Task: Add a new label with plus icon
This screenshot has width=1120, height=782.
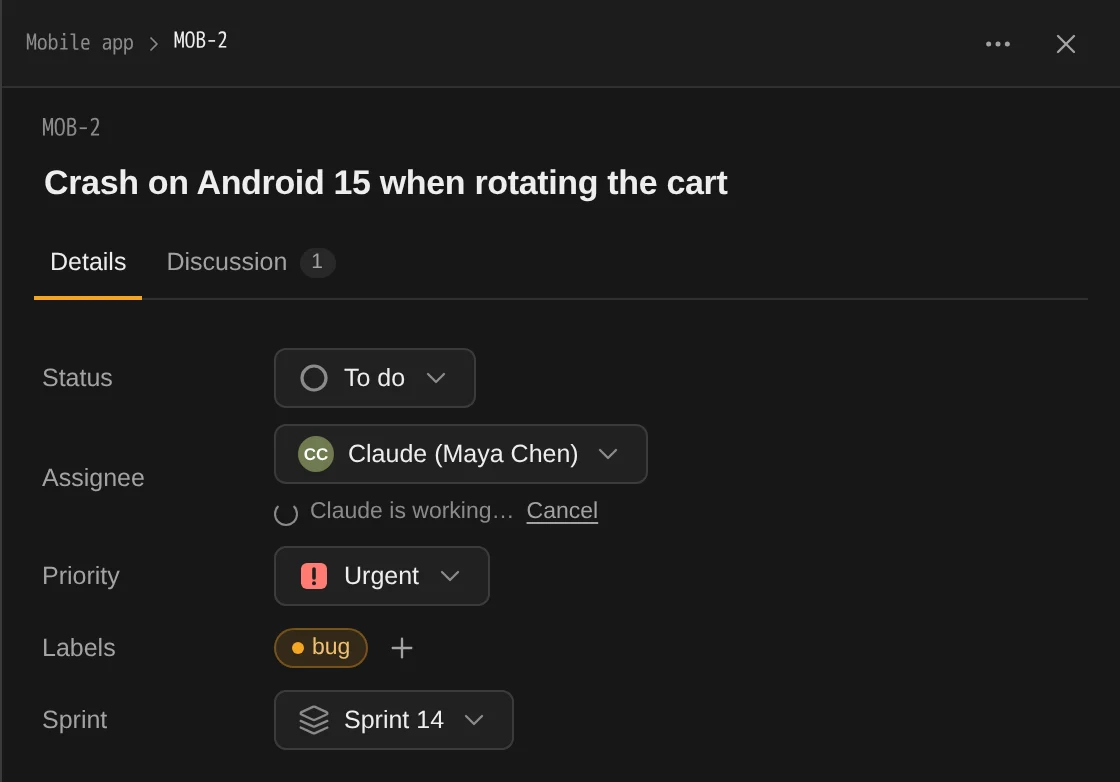Action: coord(402,648)
